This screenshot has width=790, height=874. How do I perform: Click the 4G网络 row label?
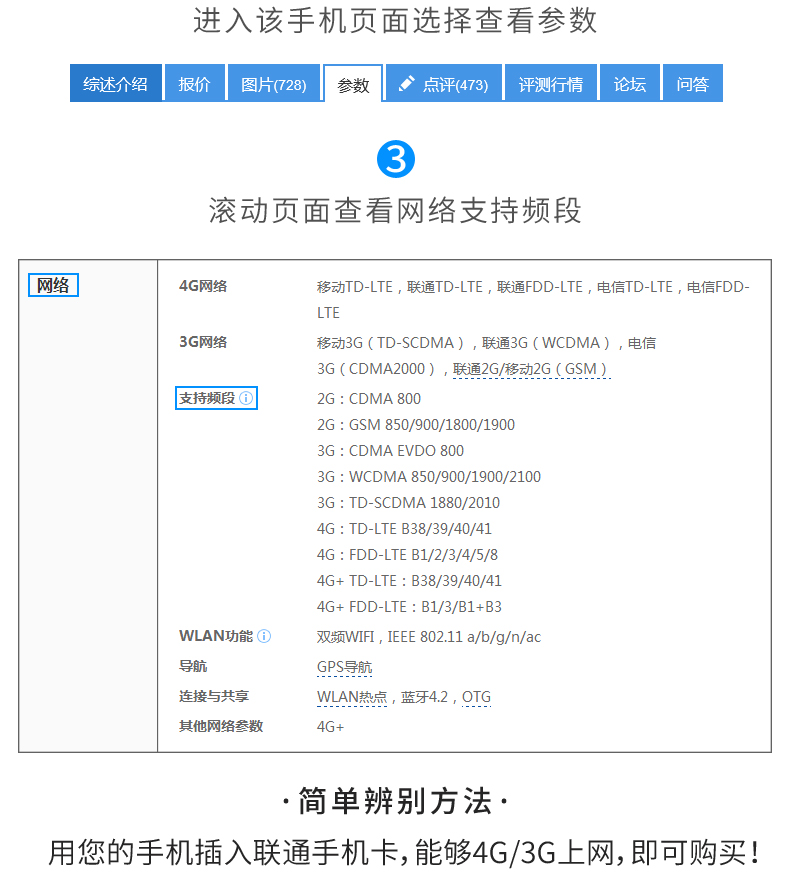point(203,286)
